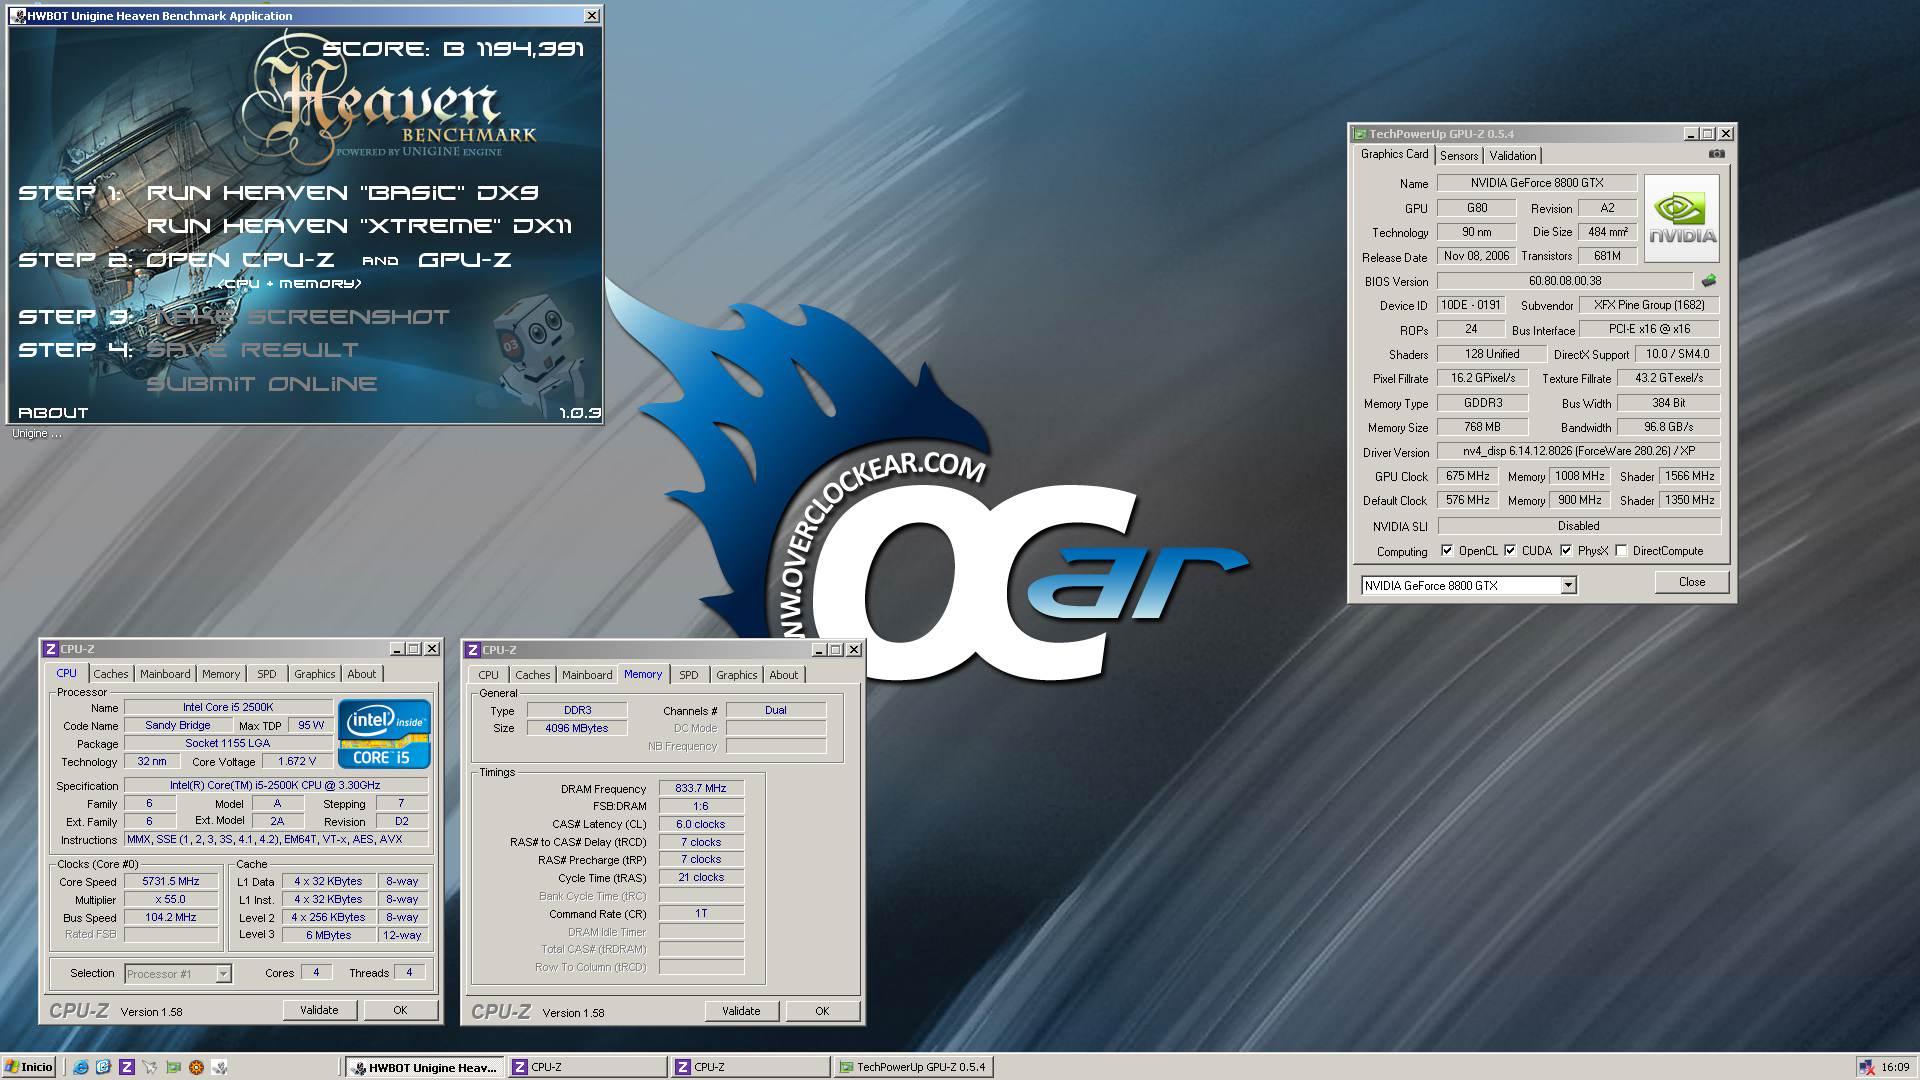This screenshot has width=1920, height=1080.
Task: Click the Memory CPU-Z window title icon
Action: point(473,650)
